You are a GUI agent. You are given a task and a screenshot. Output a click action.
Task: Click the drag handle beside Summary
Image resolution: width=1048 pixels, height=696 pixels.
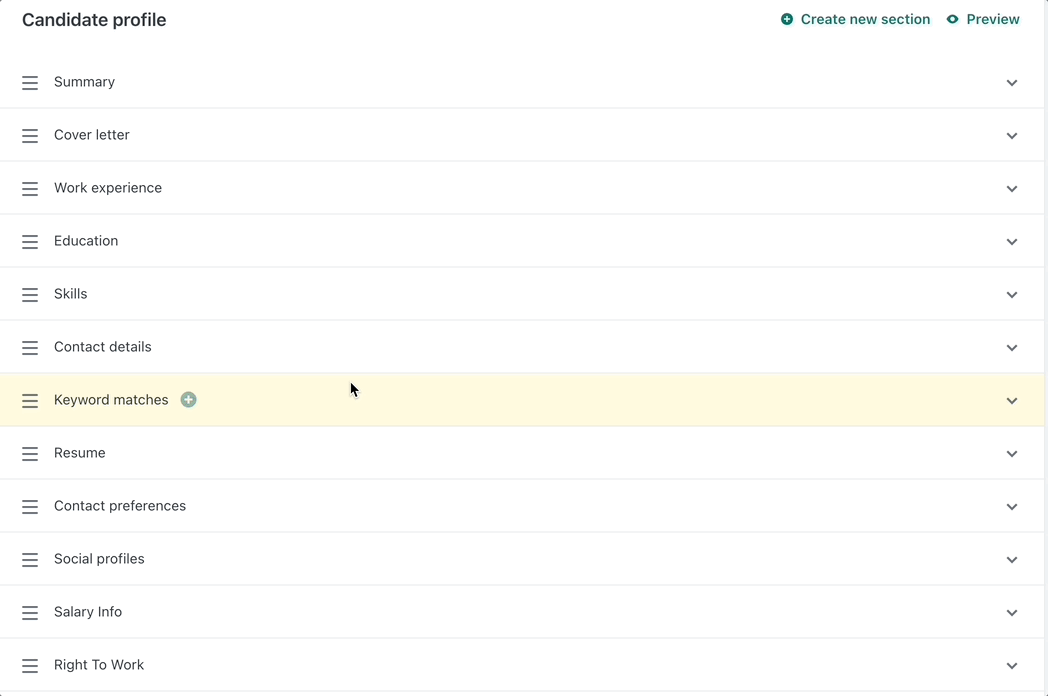coord(29,82)
